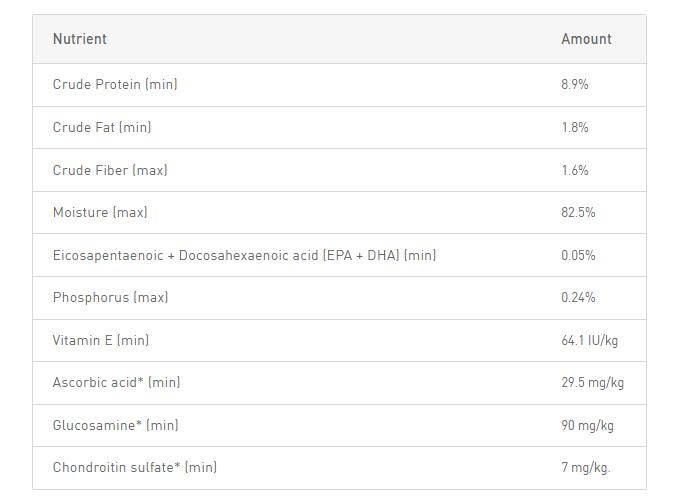Screen dimensions: 677x496
Task: Click the Chondroitin sulfate* (min) label
Action: pos(135,467)
